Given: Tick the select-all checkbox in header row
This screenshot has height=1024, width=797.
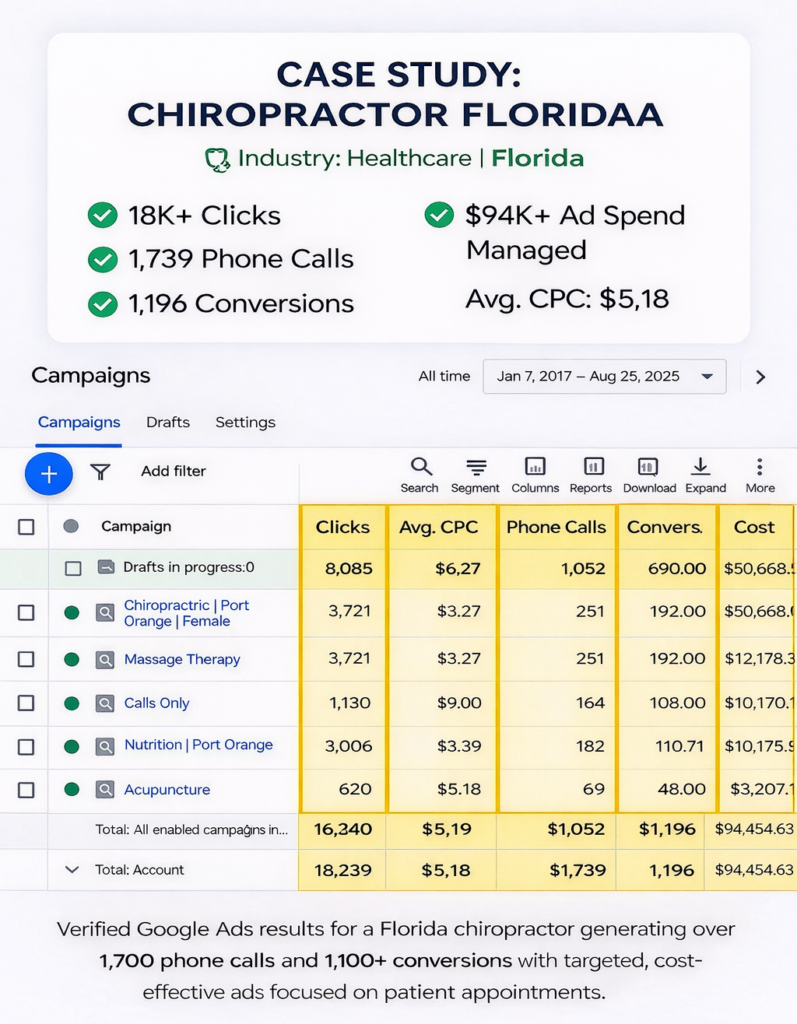Looking at the screenshot, I should [26, 527].
